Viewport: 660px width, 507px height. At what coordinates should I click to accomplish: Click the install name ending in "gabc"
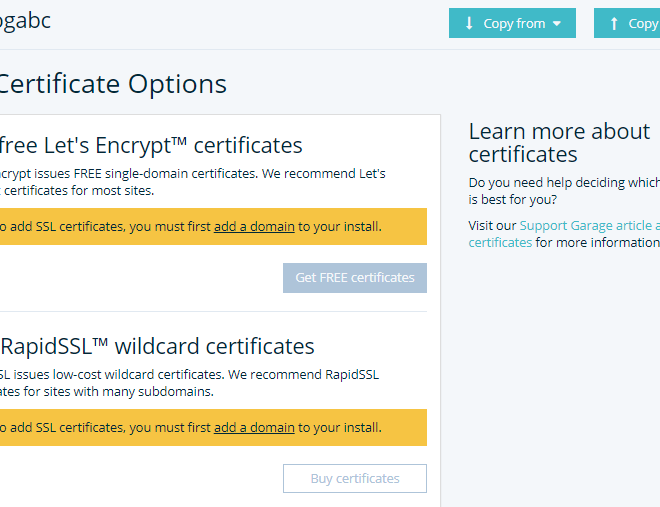click(x=25, y=20)
